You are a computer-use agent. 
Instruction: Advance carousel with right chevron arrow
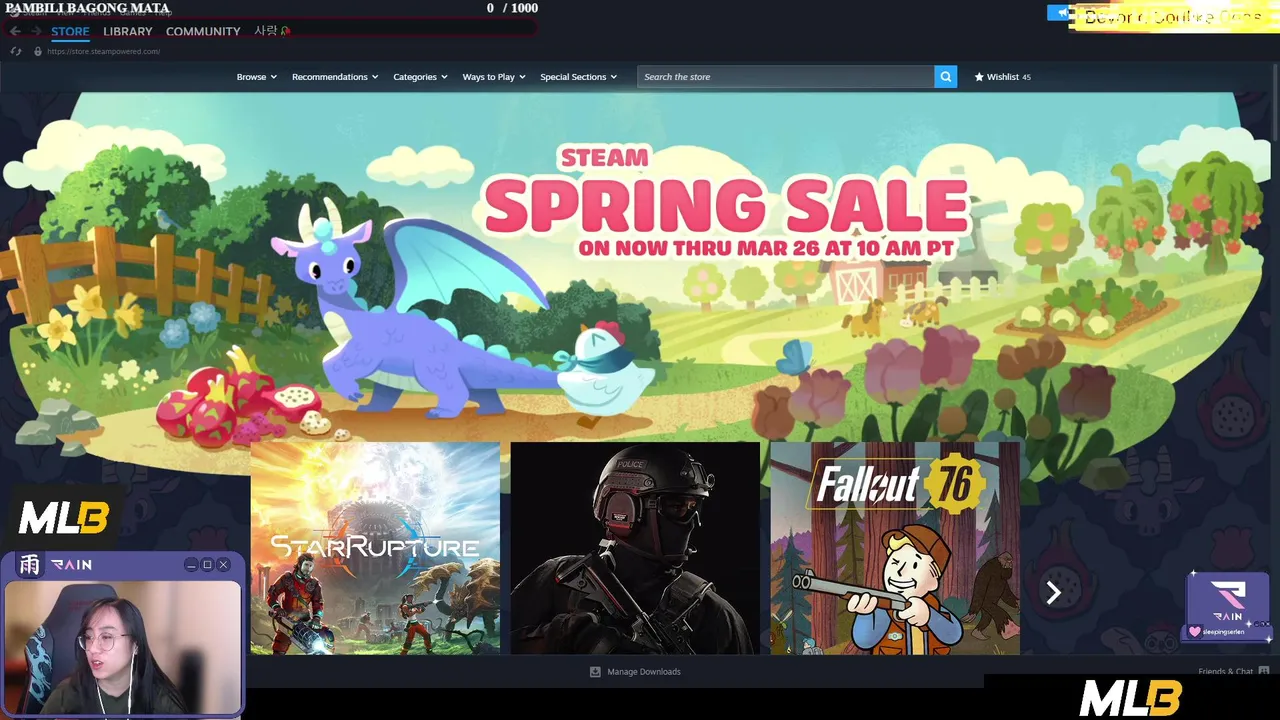tap(1053, 593)
